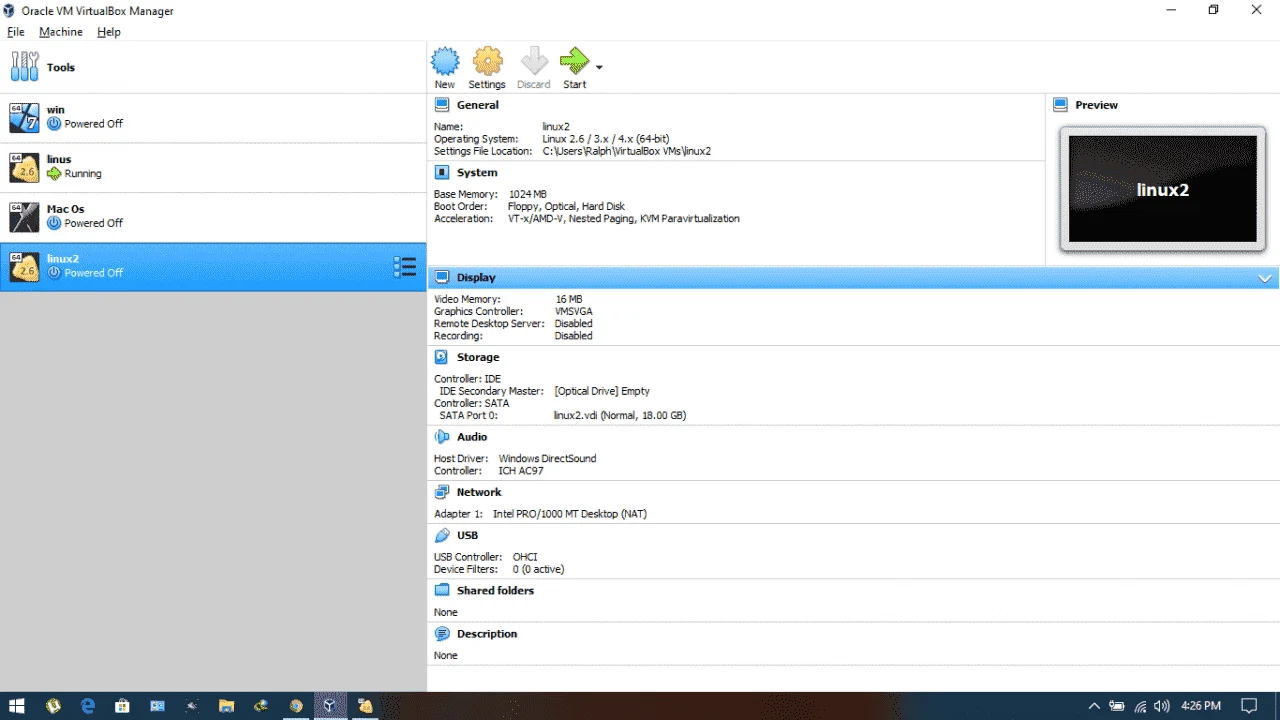This screenshot has height=720, width=1280.
Task: Click the VirtualBox cube icon in taskbar
Action: [329, 706]
